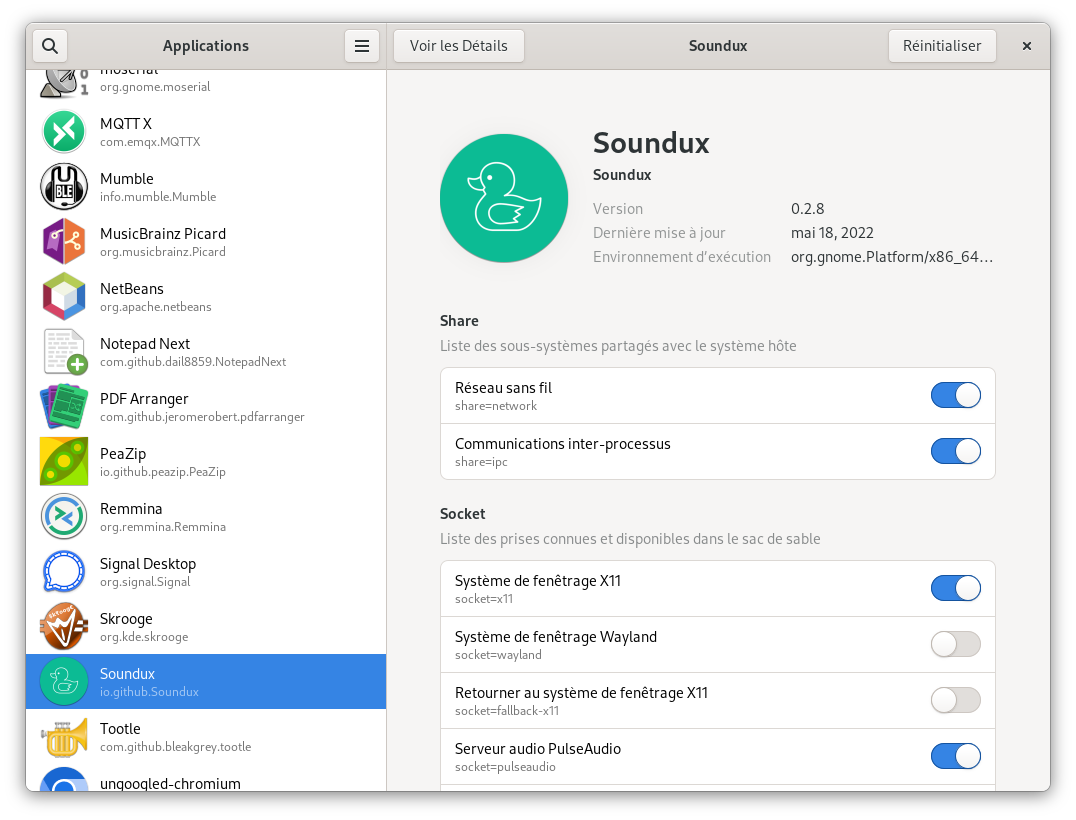Image resolution: width=1076 pixels, height=820 pixels.
Task: Click the Tootle trumpet icon
Action: (x=64, y=736)
